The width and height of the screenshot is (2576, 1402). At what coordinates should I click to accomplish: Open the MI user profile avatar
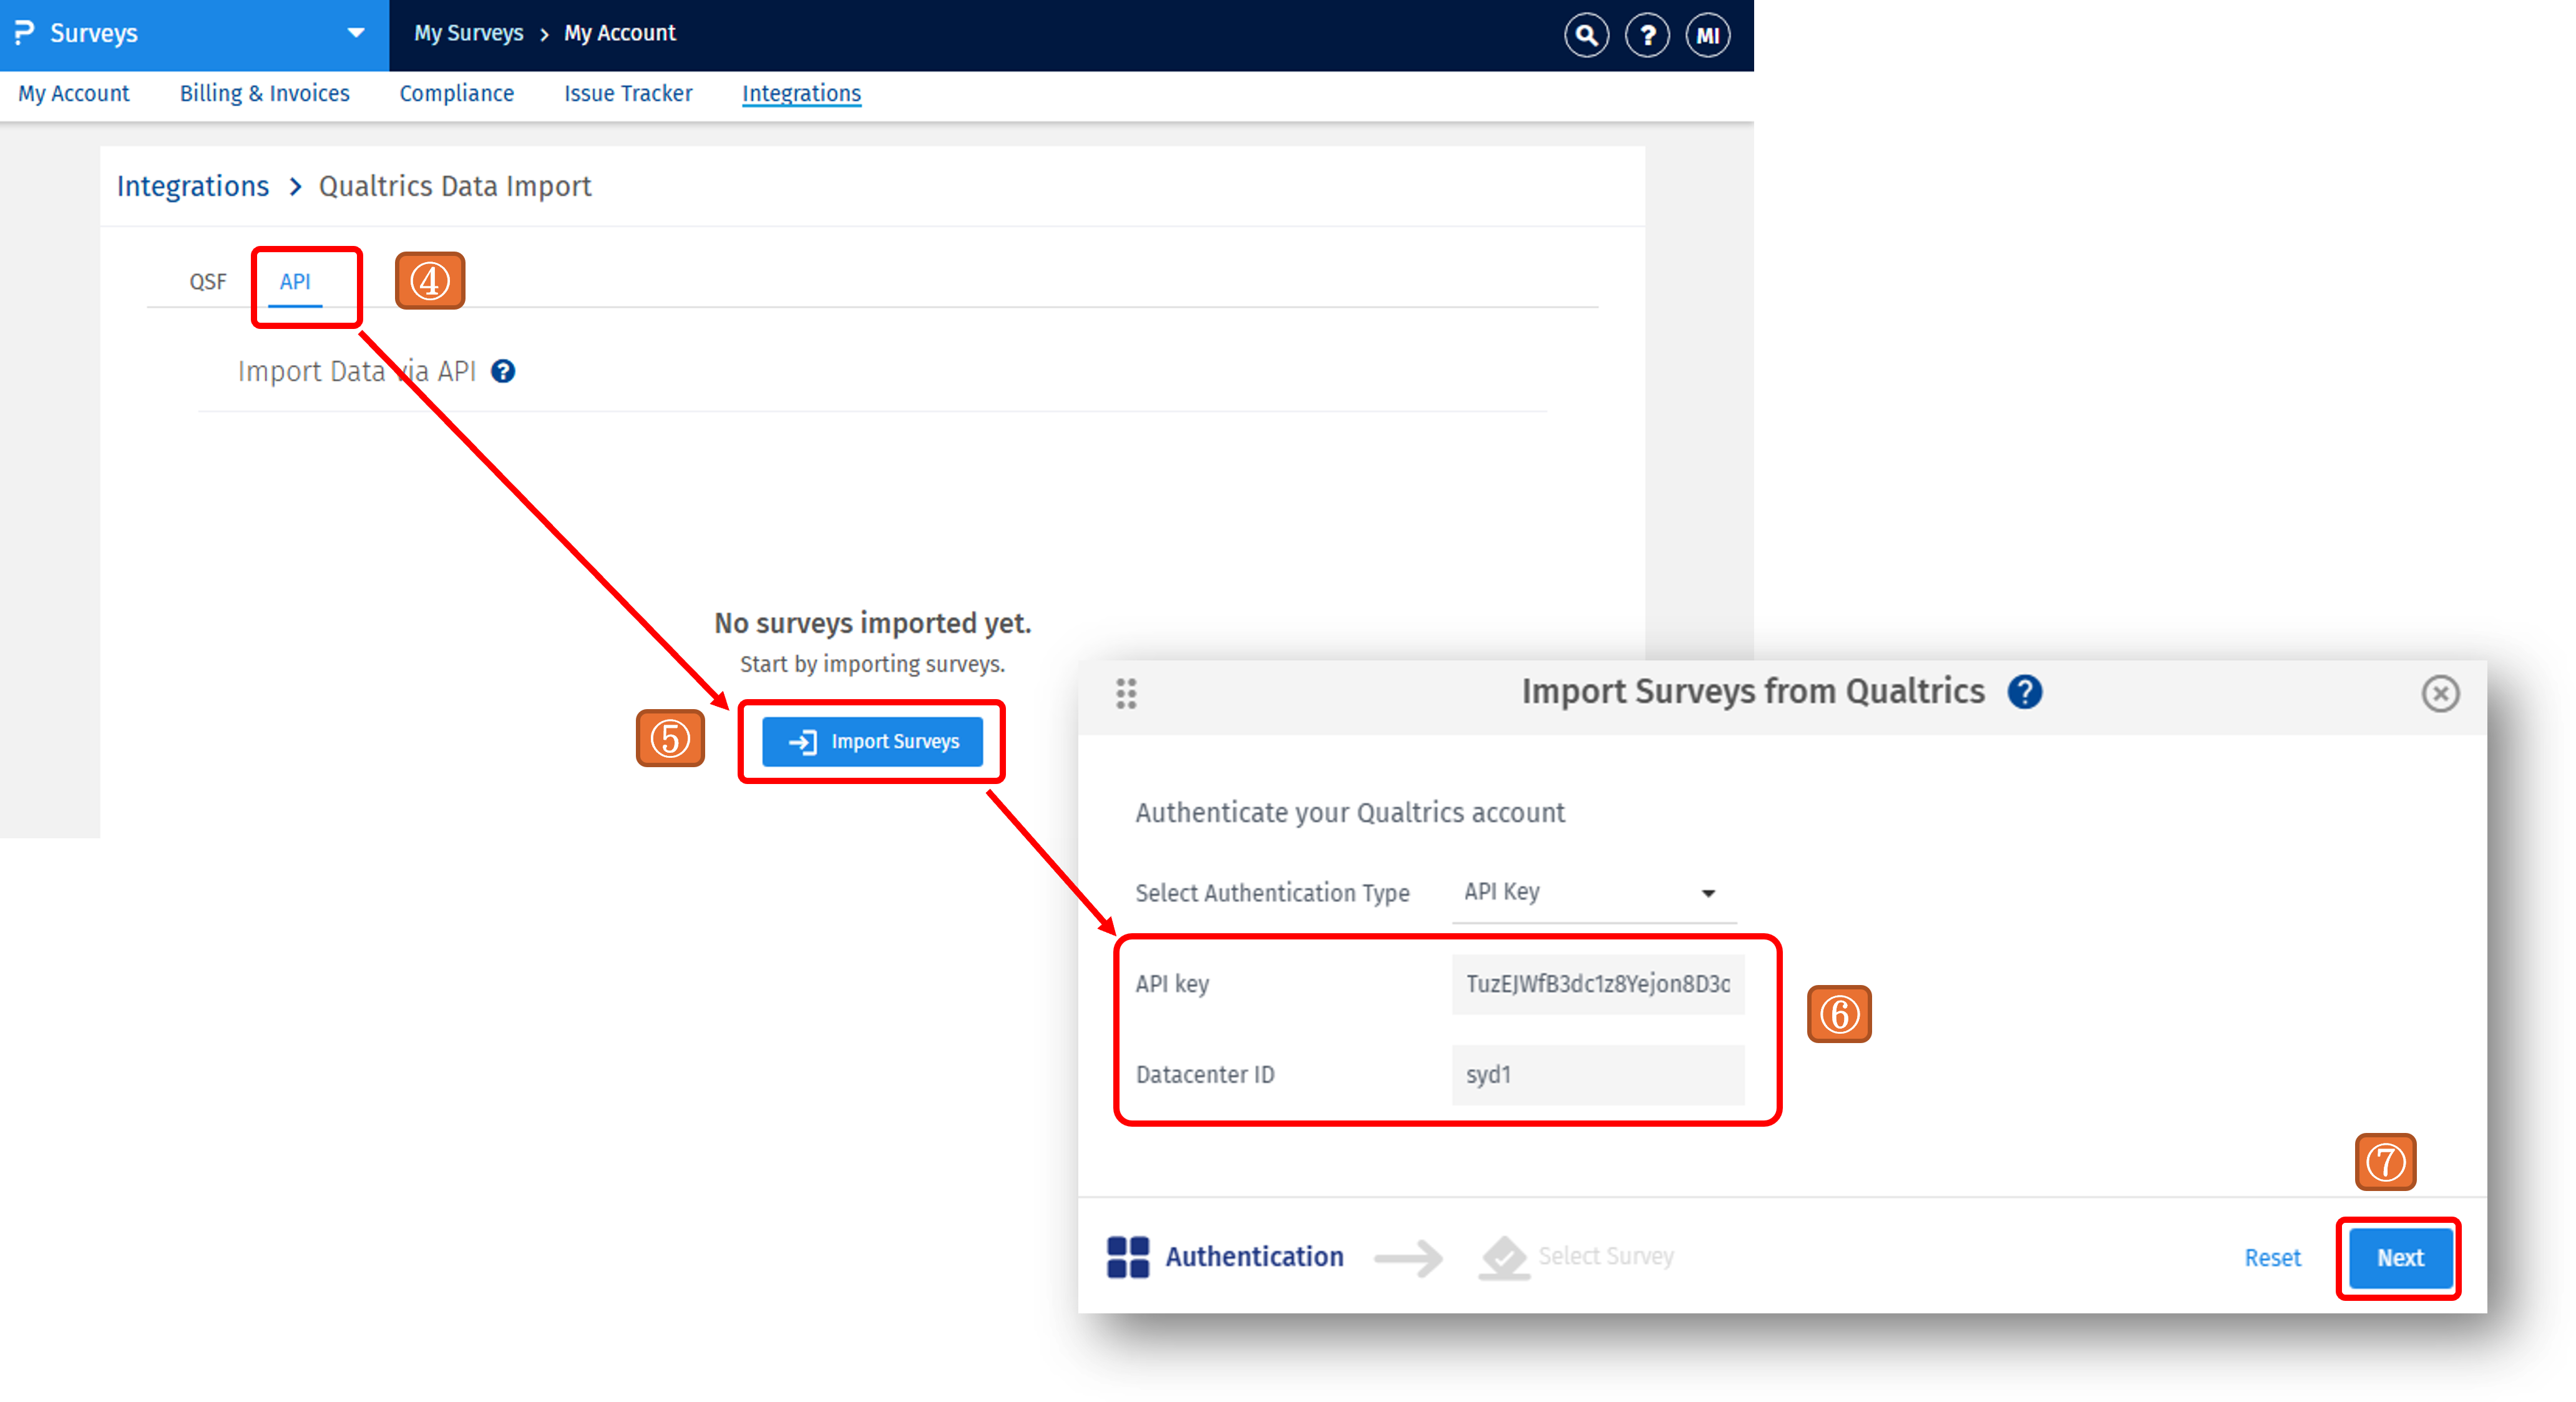[1708, 36]
